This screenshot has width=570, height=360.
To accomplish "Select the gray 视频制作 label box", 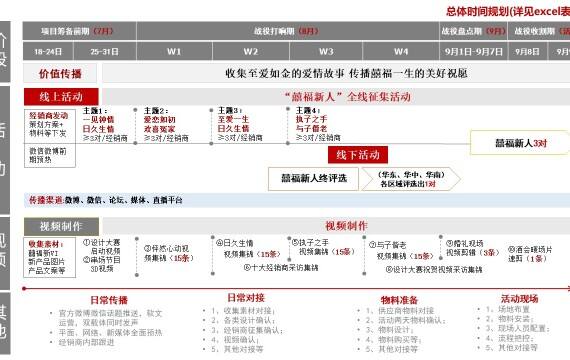I will tap(61, 227).
